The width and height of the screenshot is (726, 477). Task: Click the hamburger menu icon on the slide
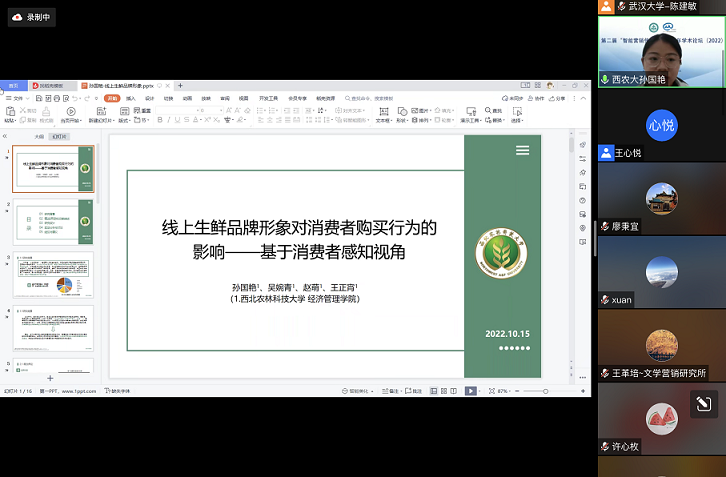point(522,150)
